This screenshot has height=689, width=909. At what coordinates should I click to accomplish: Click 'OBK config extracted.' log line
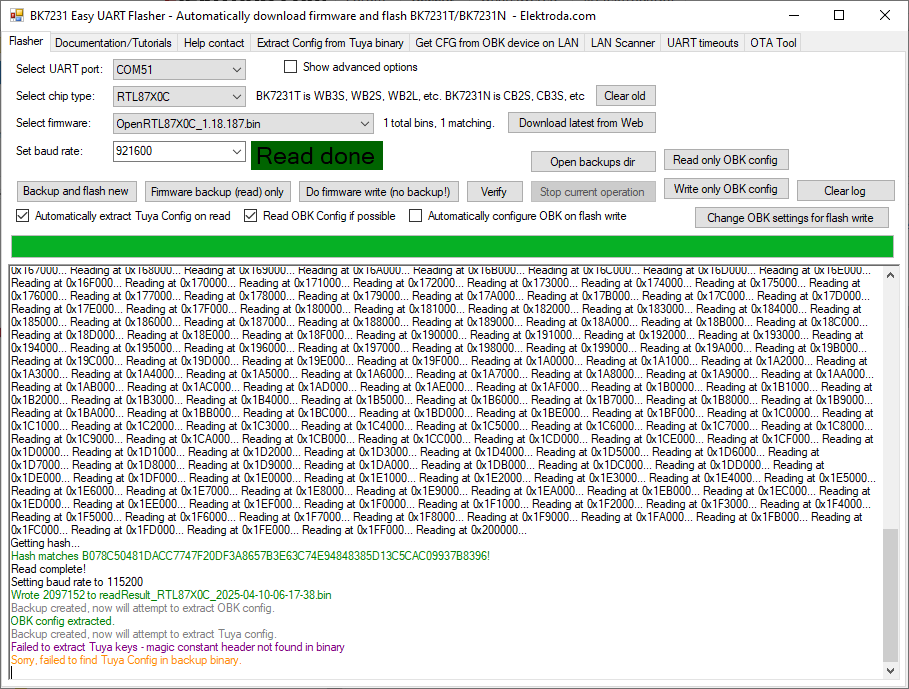pyautogui.click(x=63, y=621)
